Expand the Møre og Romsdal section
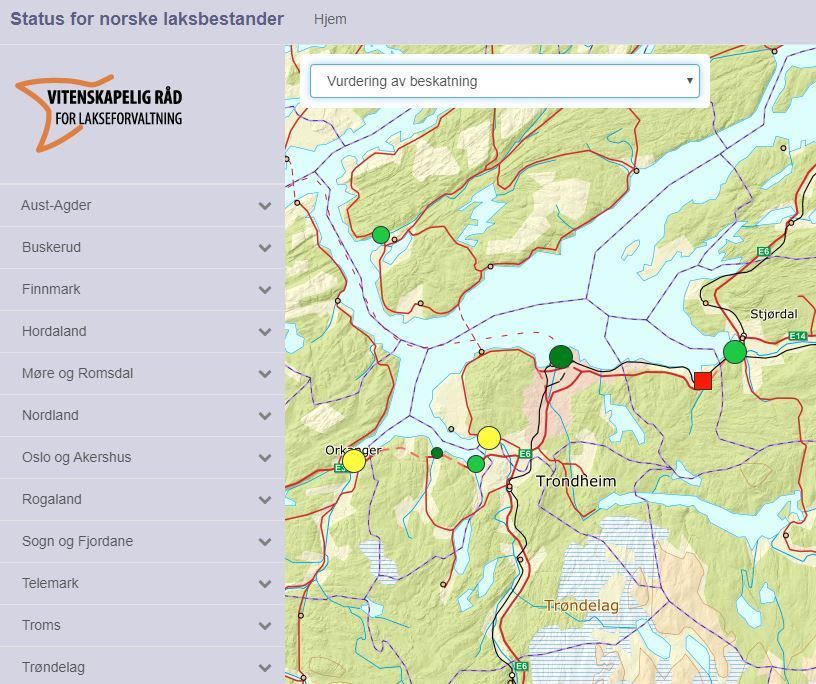 [140, 373]
